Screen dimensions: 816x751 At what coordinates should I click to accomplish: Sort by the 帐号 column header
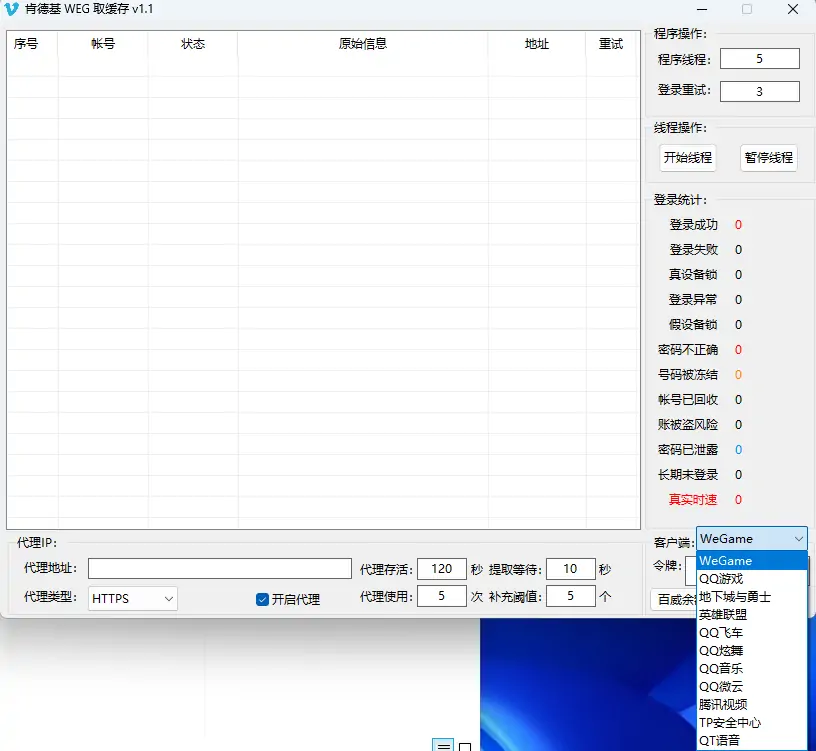point(103,44)
